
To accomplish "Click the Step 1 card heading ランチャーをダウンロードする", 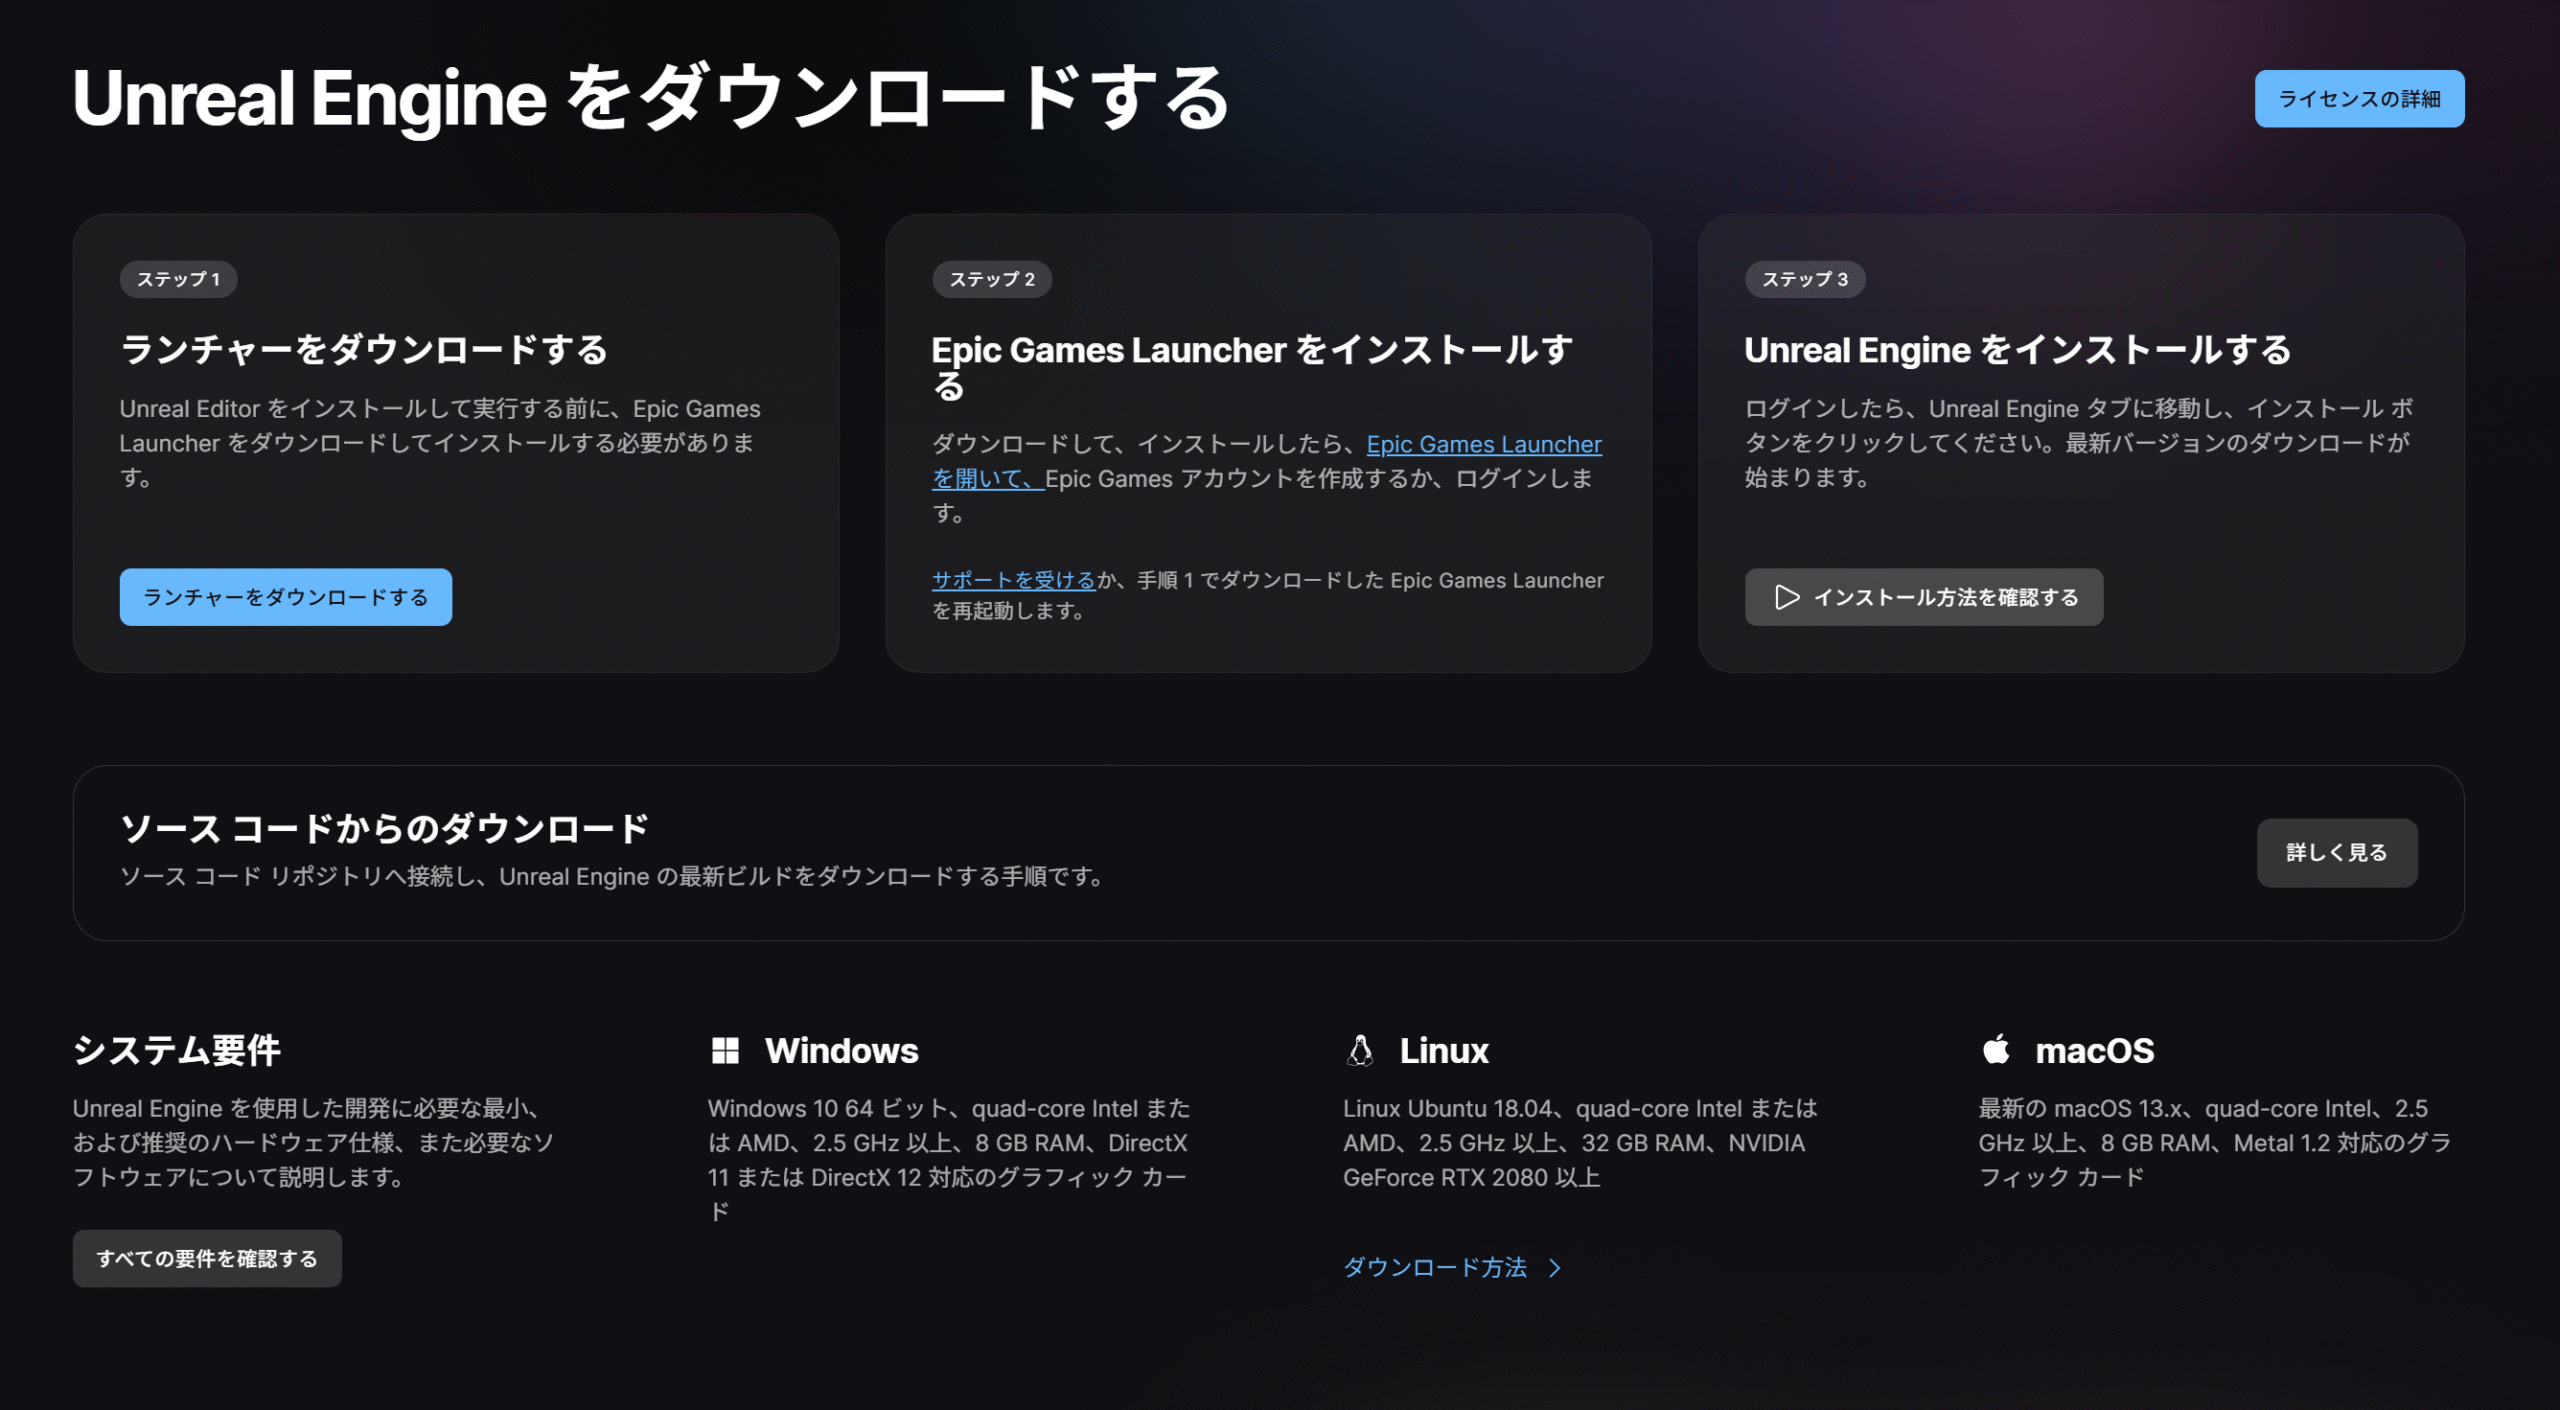I will (x=364, y=350).
